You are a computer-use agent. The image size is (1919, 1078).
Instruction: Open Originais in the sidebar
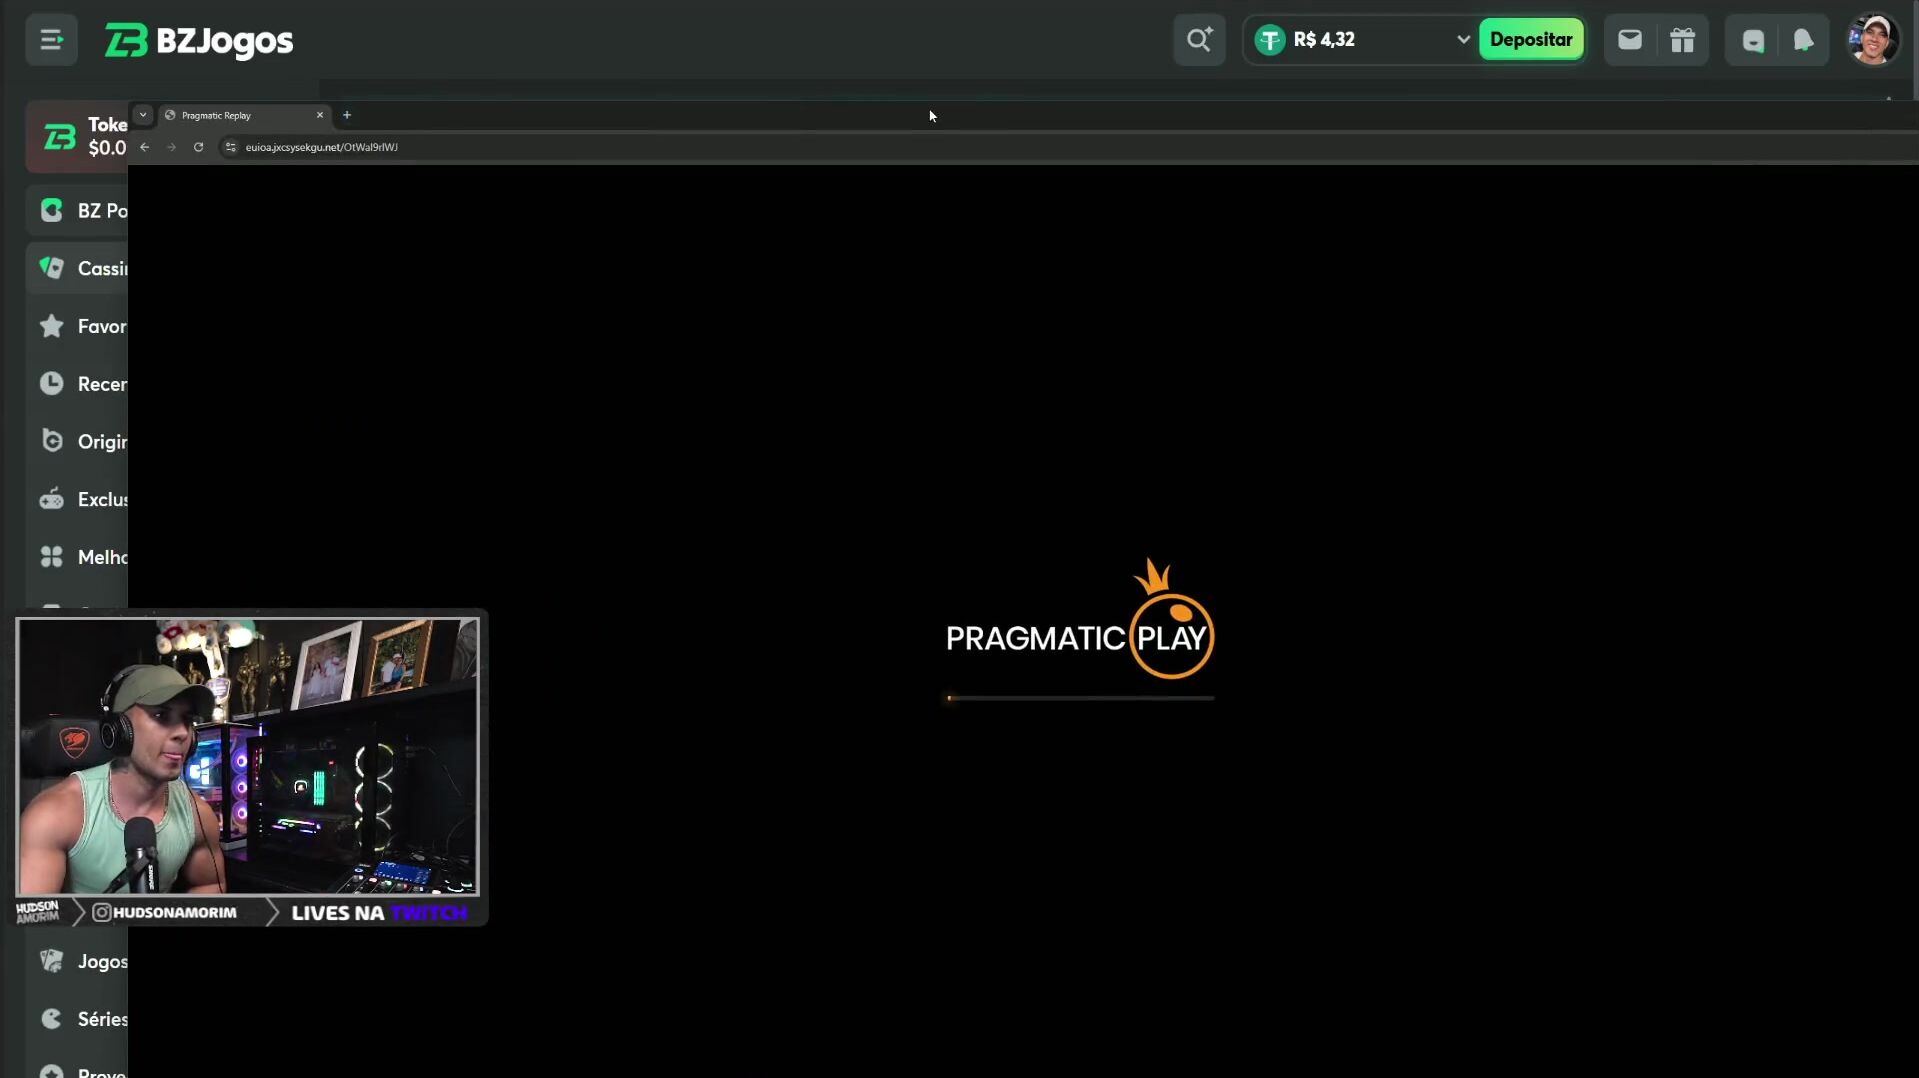coord(78,442)
